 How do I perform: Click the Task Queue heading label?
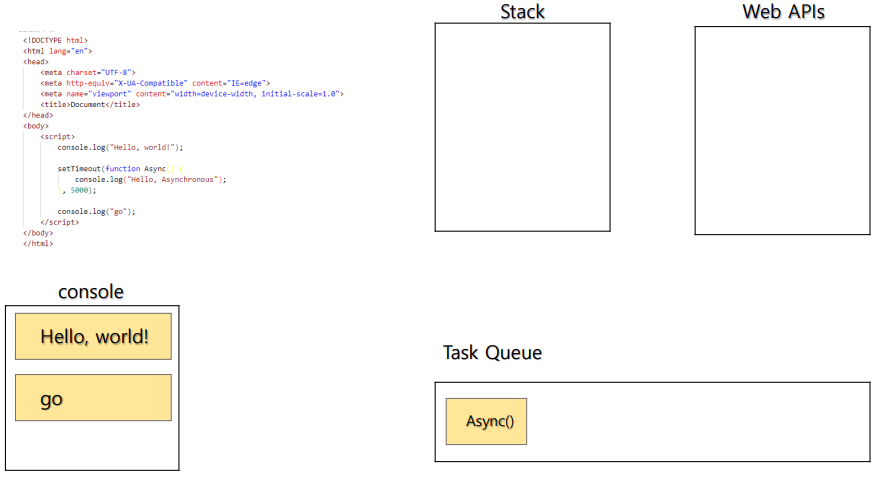pos(492,353)
